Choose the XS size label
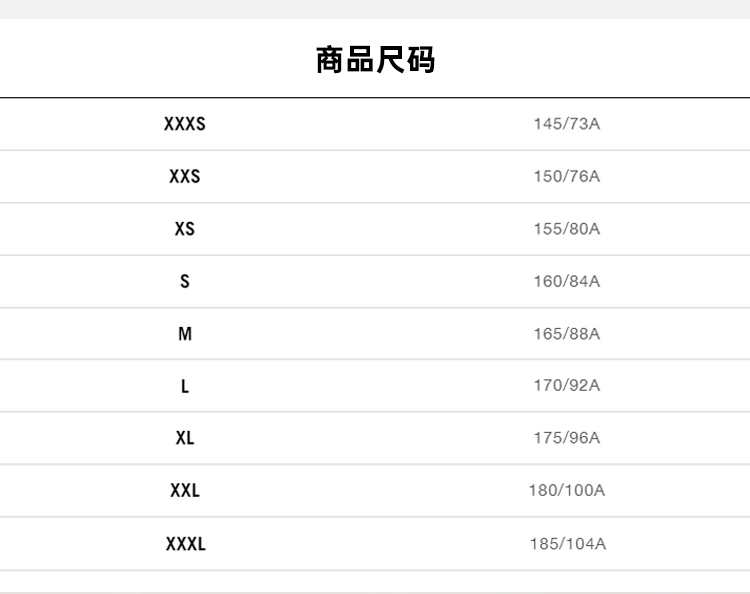The width and height of the screenshot is (750, 594). click(x=185, y=229)
